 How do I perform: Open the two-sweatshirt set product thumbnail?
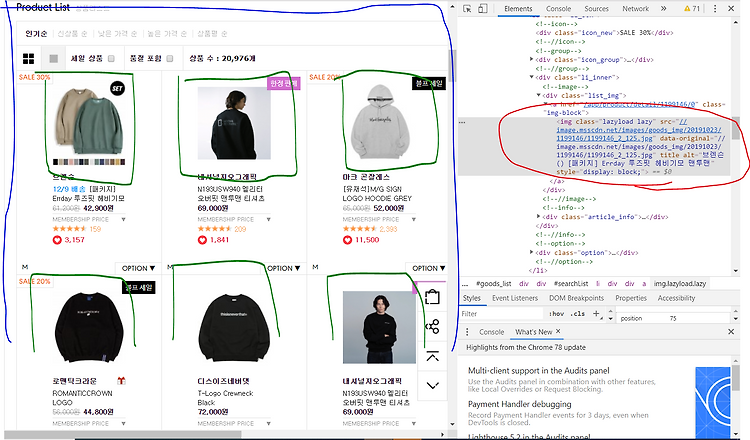89,122
